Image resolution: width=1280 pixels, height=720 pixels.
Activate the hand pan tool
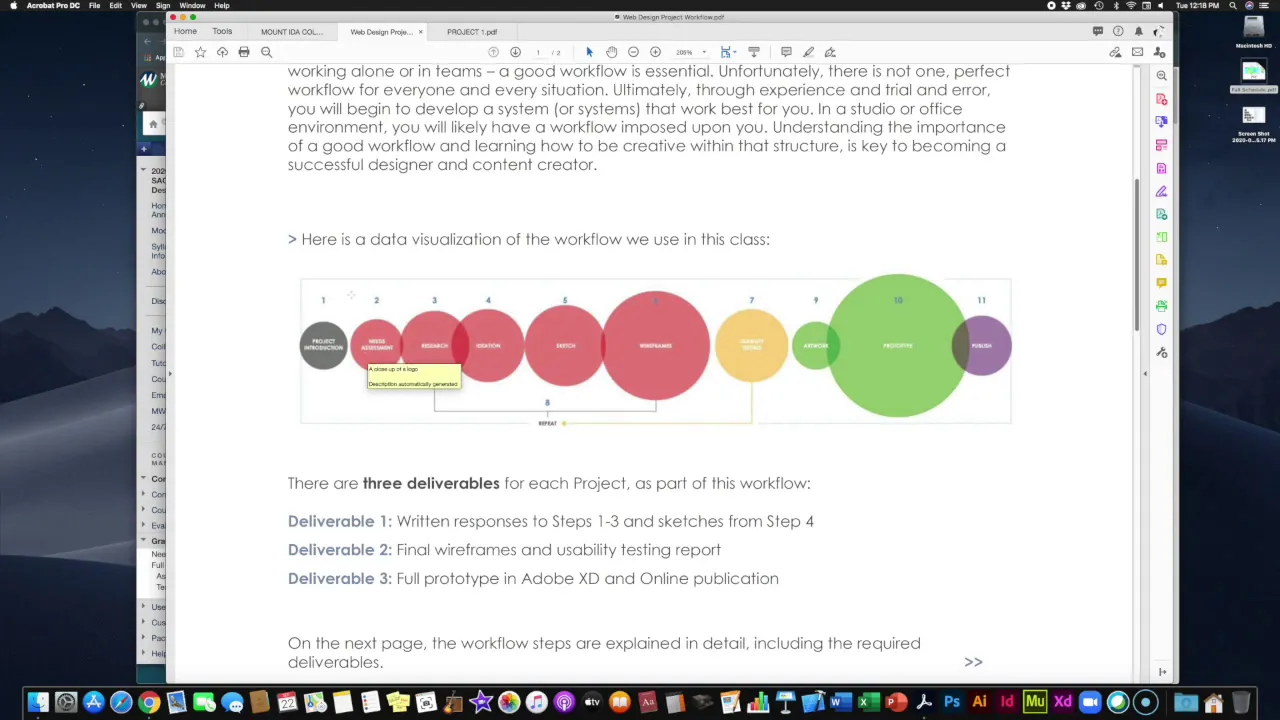coord(611,52)
